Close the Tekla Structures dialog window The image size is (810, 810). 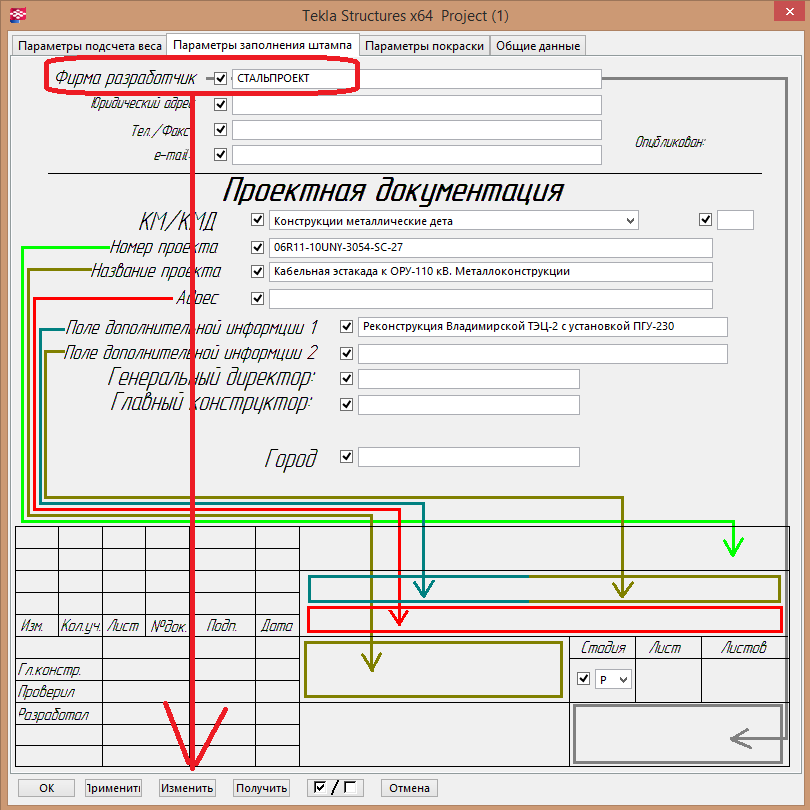pyautogui.click(x=789, y=11)
